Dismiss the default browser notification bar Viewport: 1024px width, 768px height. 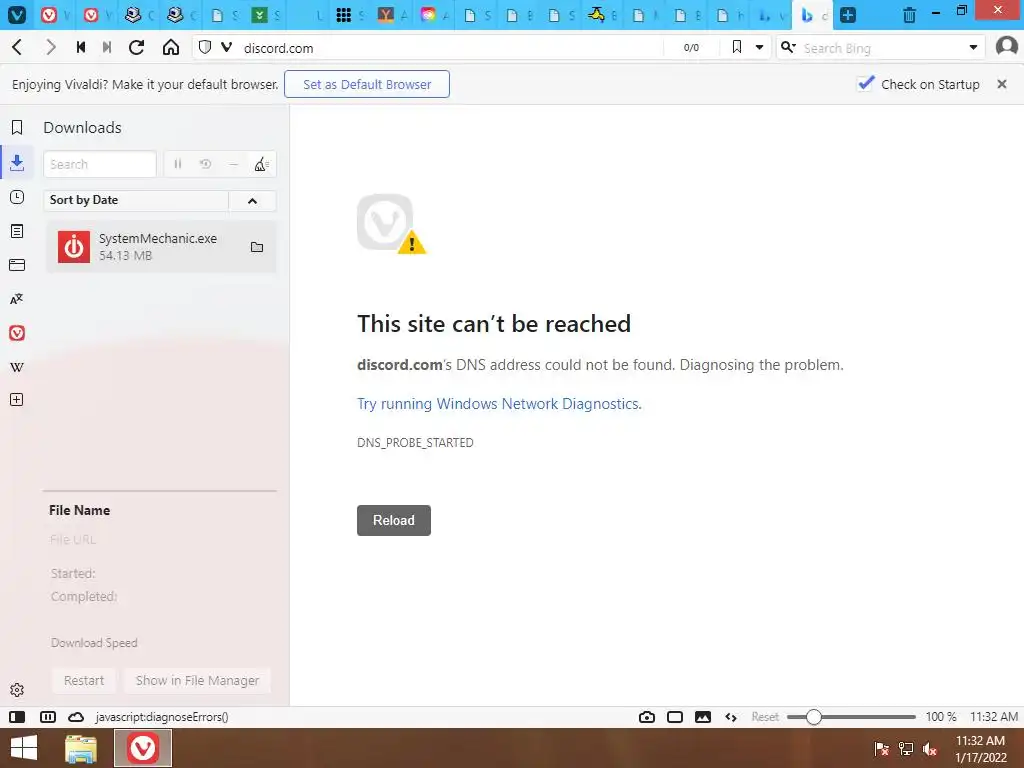[x=1002, y=84]
